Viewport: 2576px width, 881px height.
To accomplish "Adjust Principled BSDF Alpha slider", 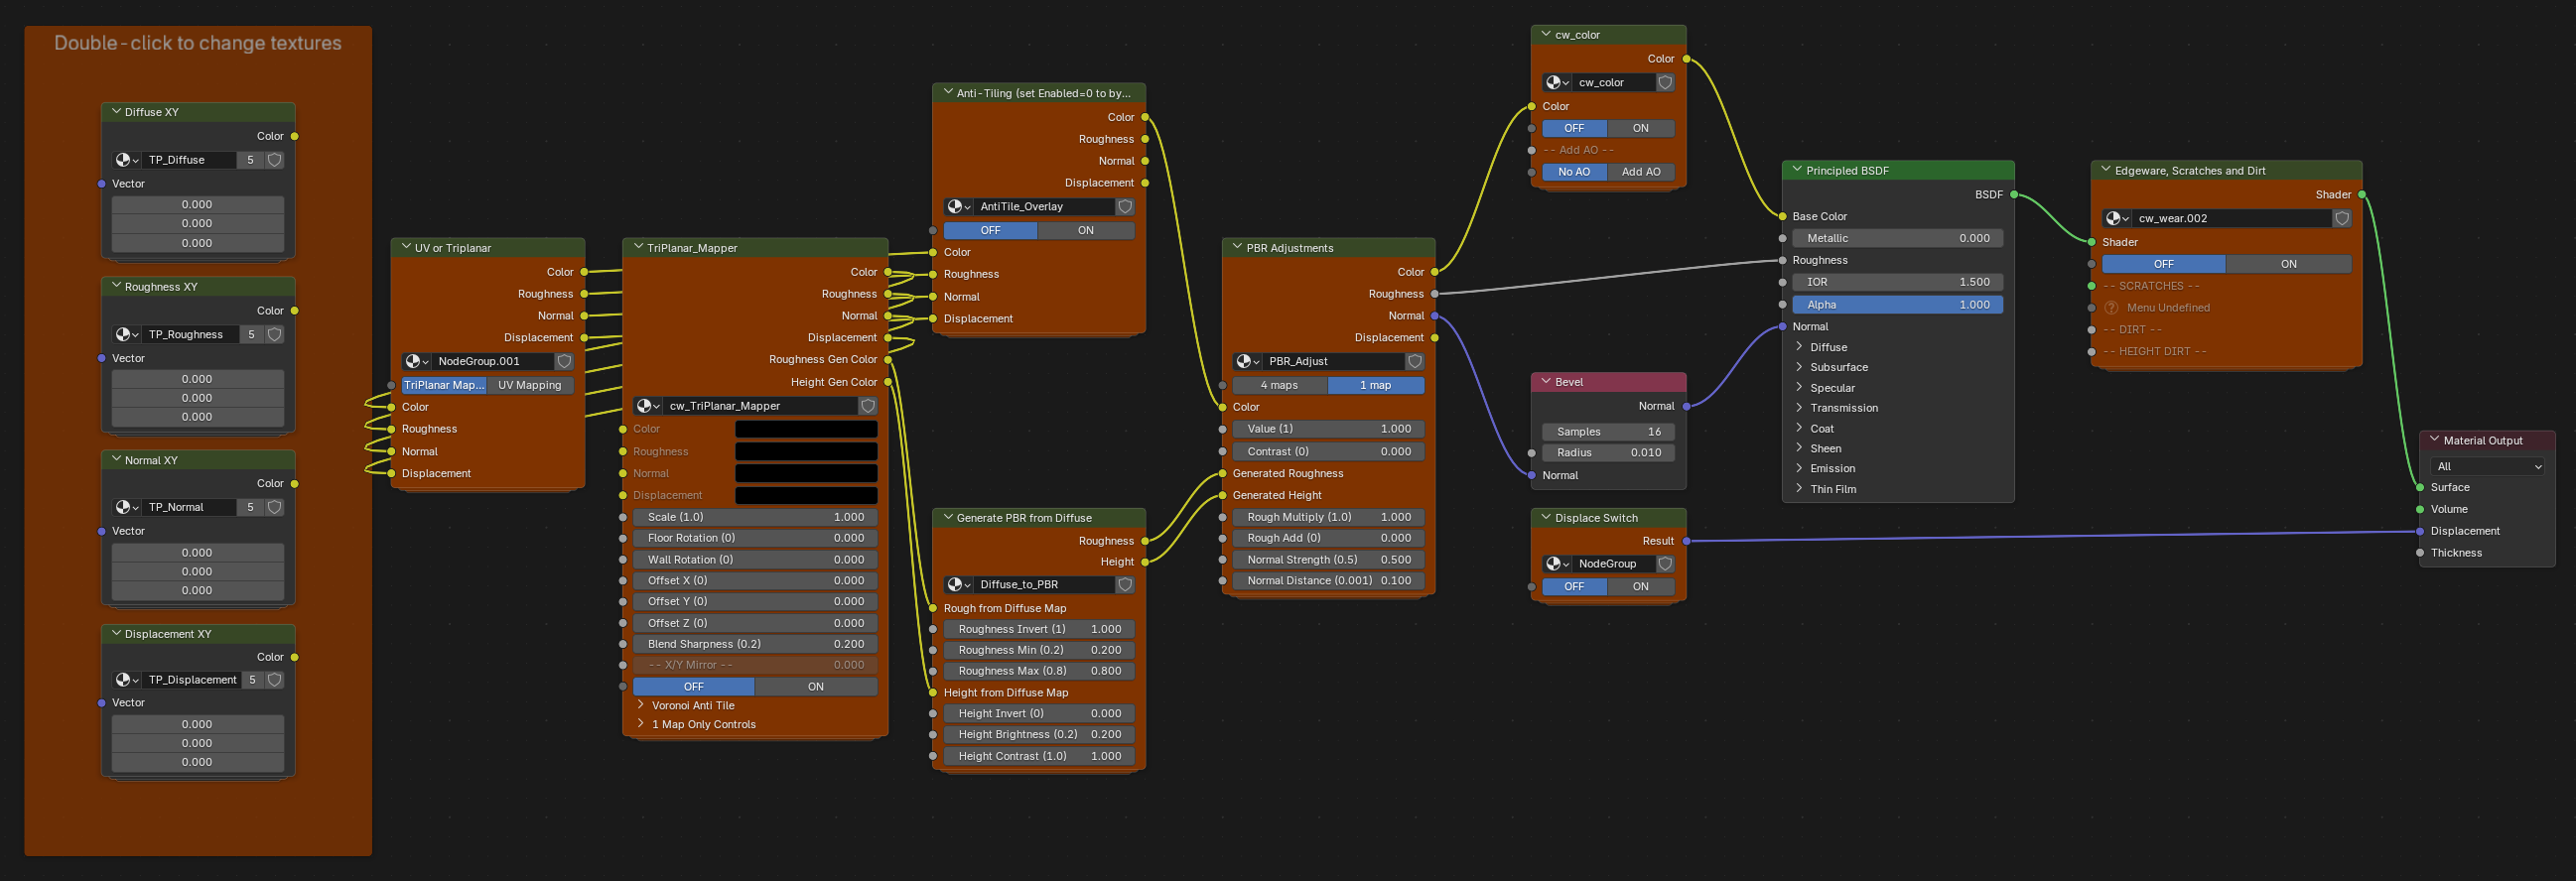I will tap(1898, 305).
